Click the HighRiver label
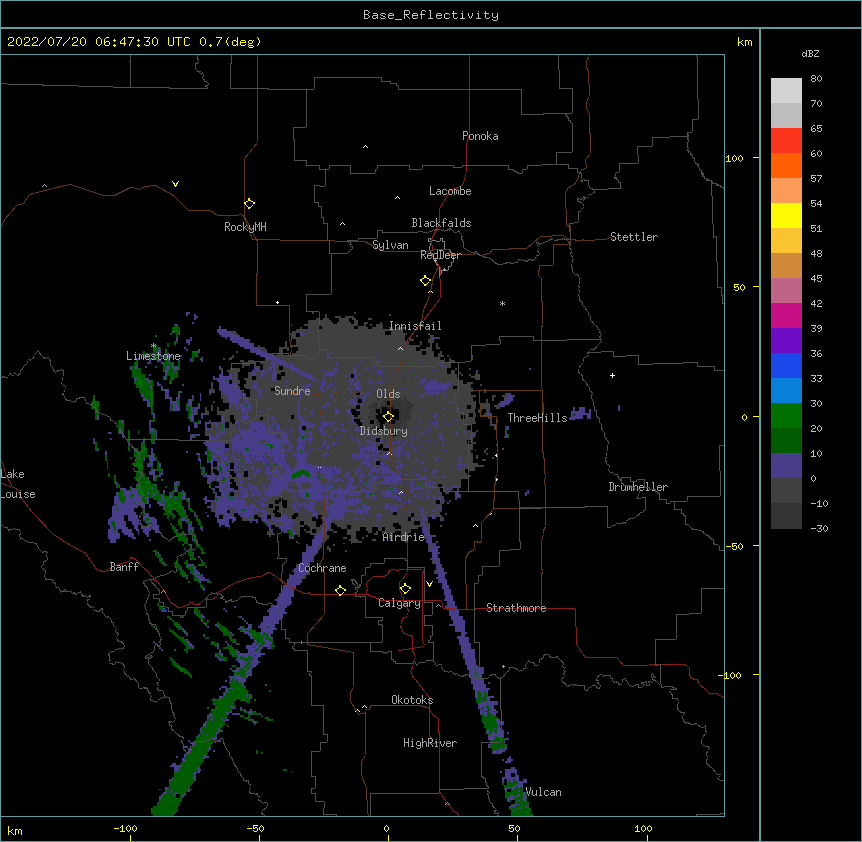 430,743
